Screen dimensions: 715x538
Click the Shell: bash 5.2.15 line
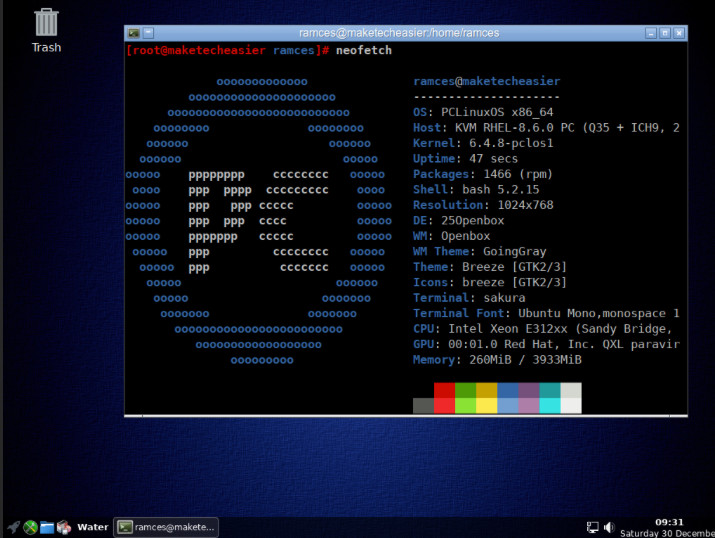pos(476,190)
